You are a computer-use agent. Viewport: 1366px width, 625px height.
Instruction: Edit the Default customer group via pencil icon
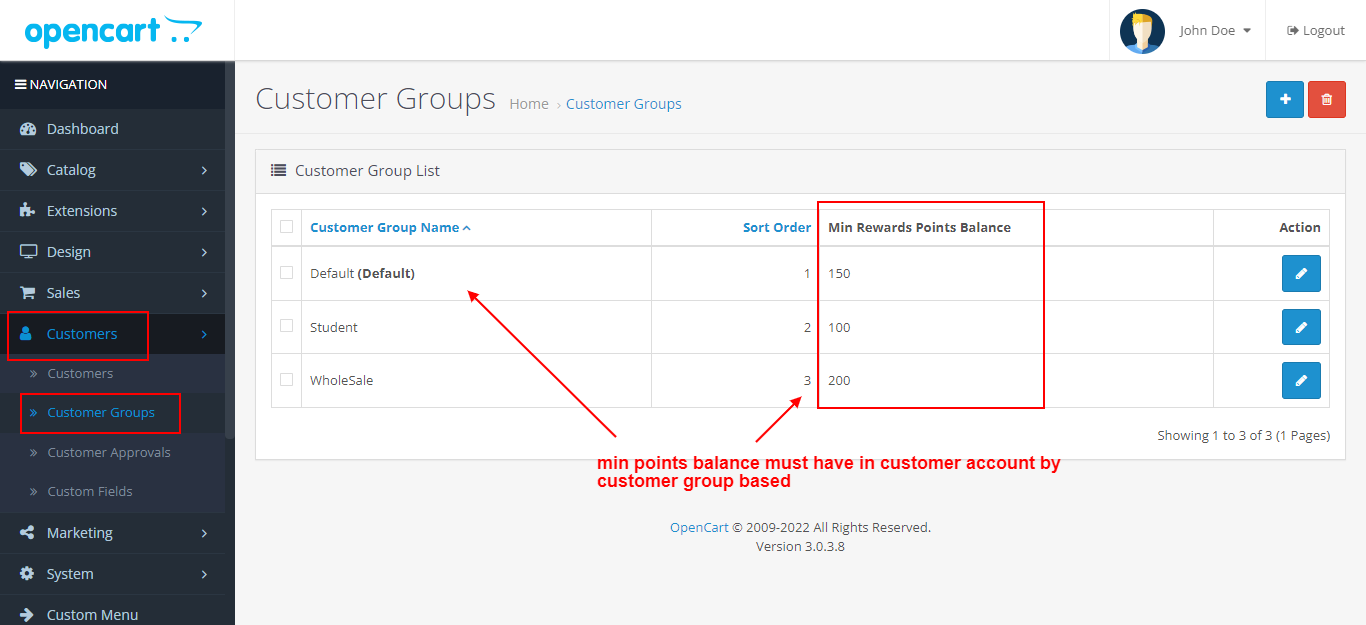1301,273
